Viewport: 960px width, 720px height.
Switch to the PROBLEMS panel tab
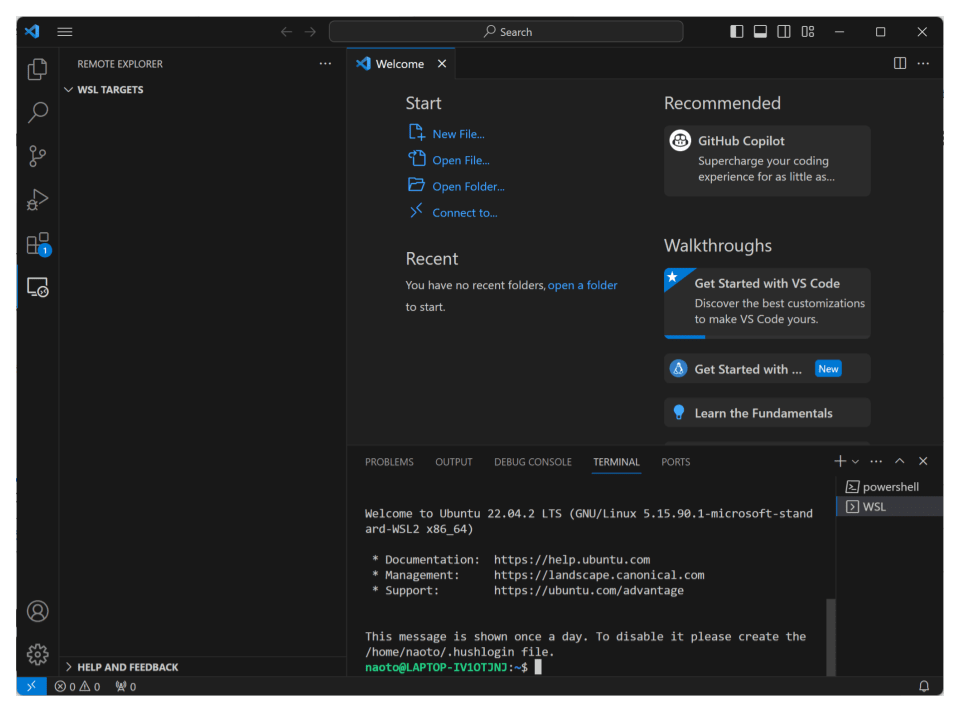389,462
